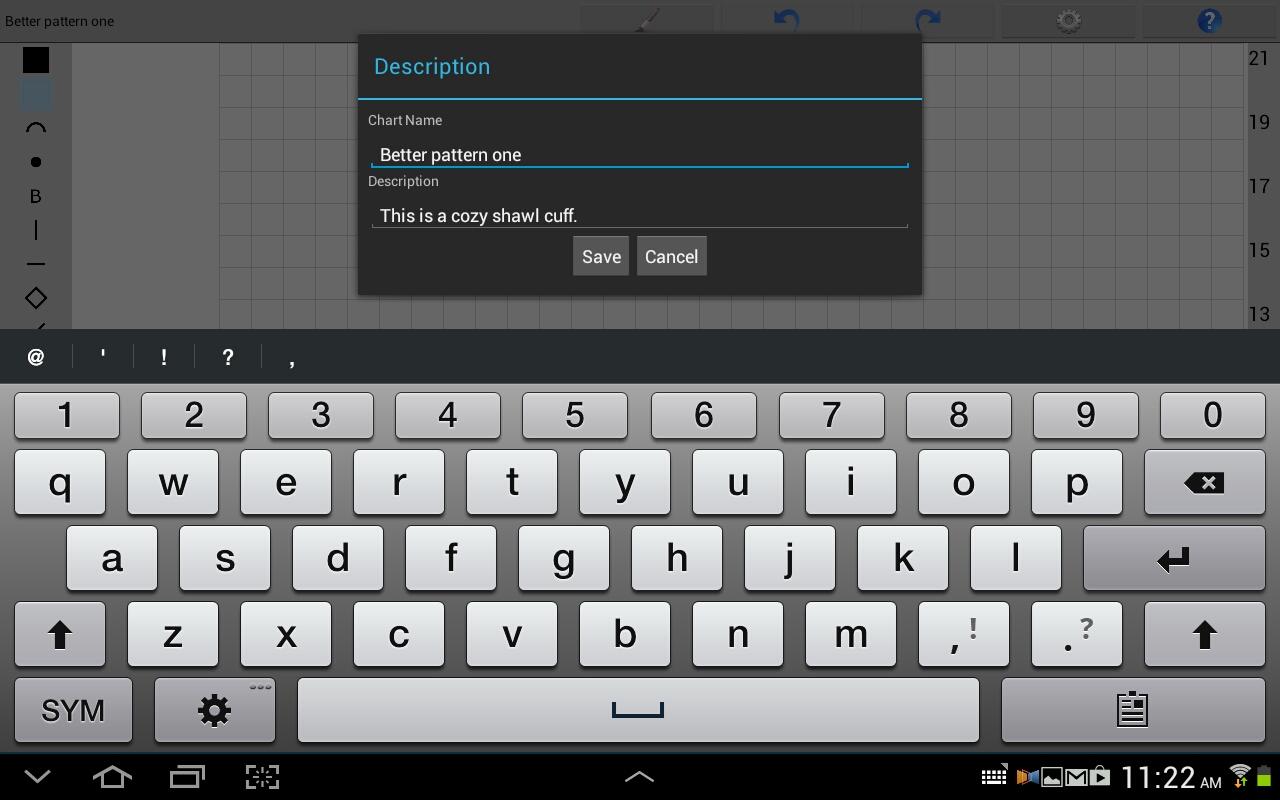The image size is (1280, 800).
Task: Save the chart description
Action: 601,256
